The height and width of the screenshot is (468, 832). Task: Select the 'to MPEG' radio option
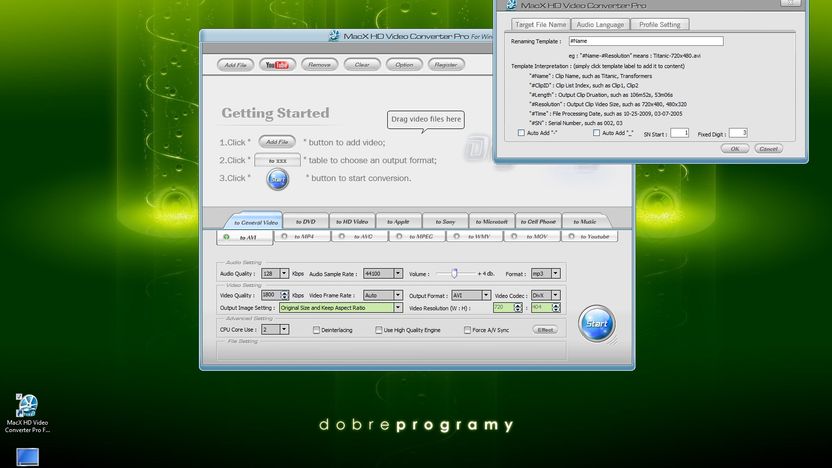(x=399, y=236)
